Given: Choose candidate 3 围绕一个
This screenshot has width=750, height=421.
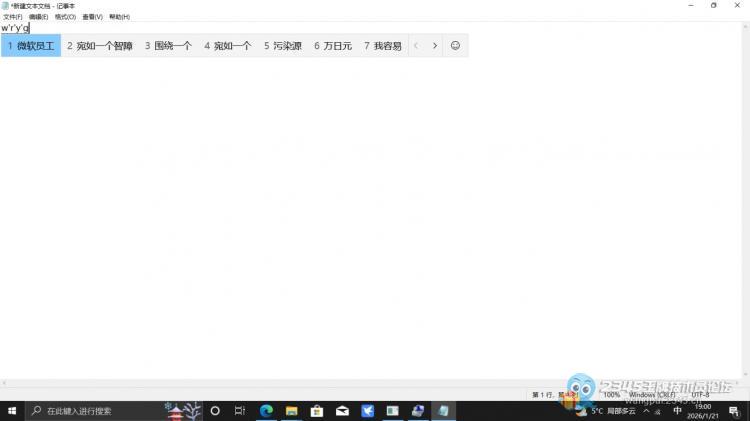Looking at the screenshot, I should pos(168,46).
